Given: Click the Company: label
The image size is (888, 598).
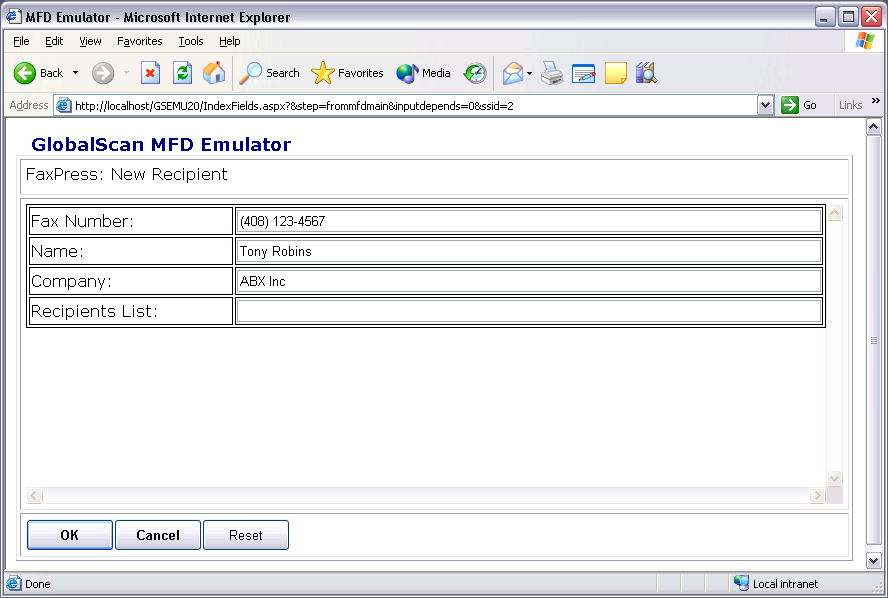Looking at the screenshot, I should (x=71, y=281).
